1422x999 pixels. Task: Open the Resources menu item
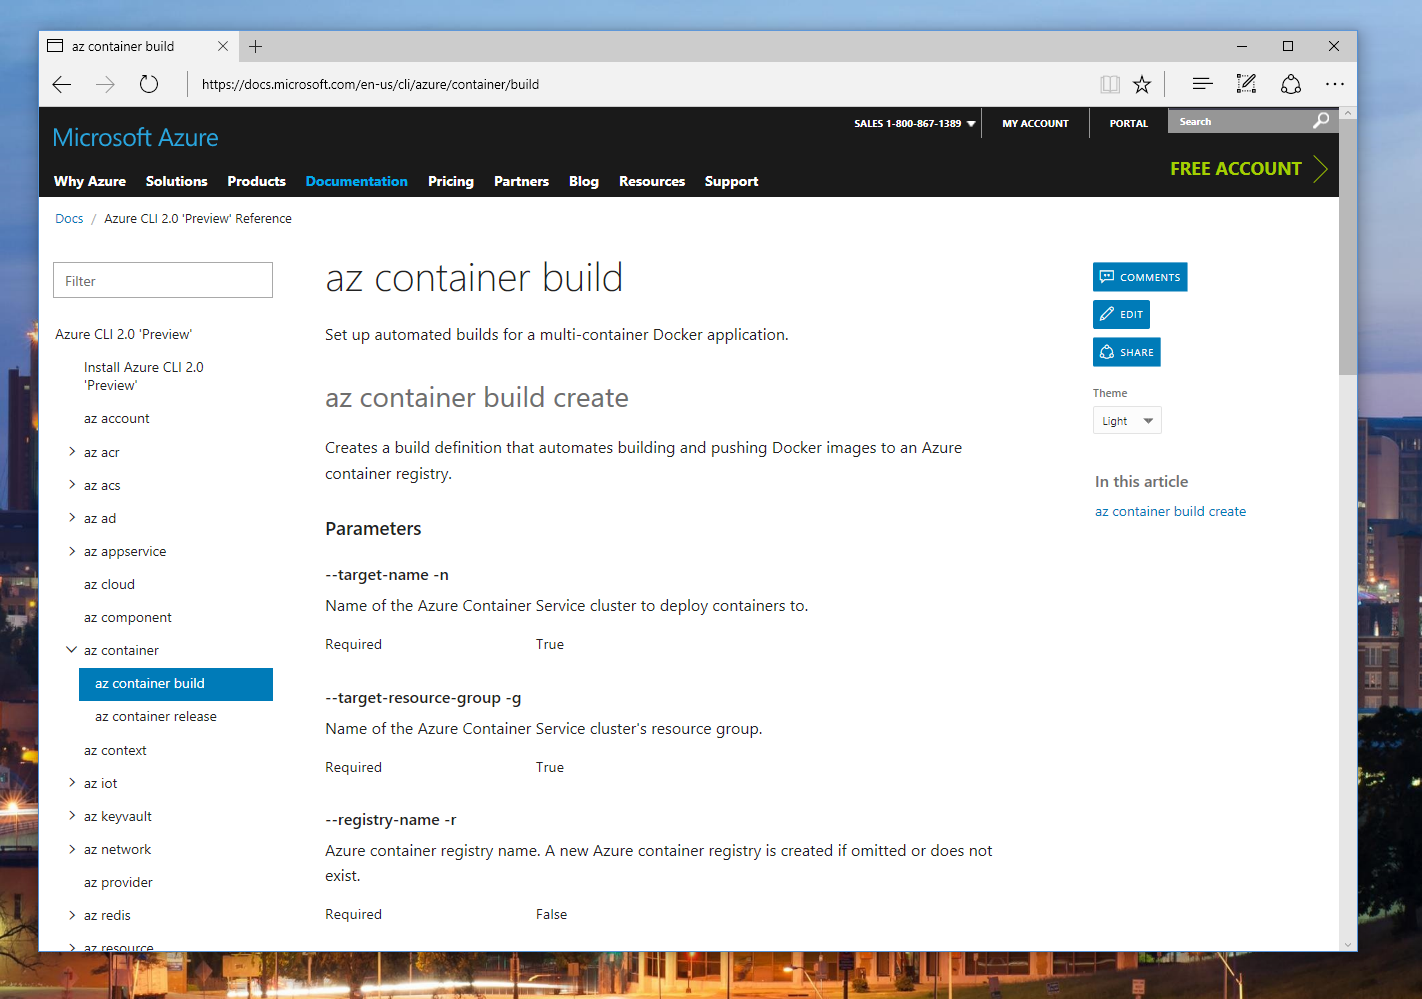pos(652,181)
